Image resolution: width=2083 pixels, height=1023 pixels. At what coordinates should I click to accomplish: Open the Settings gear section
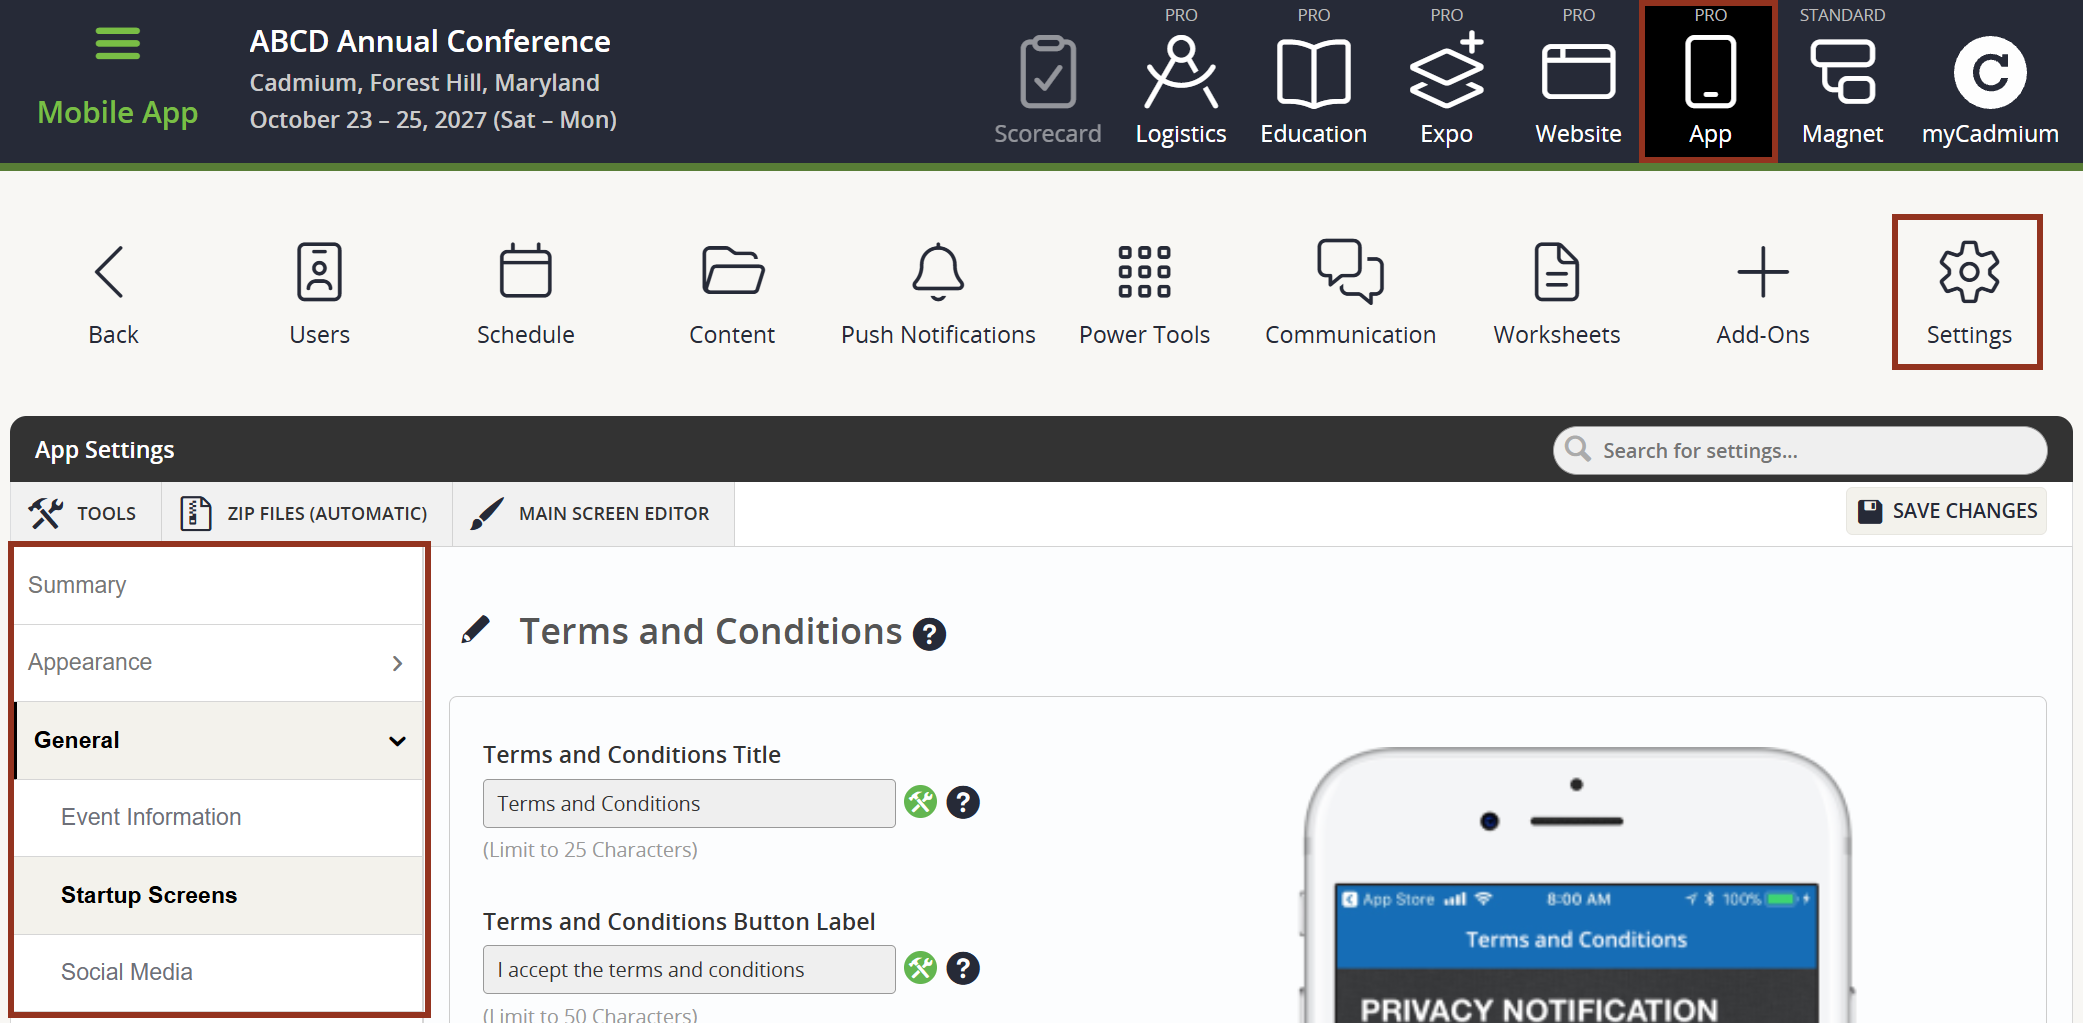(1968, 292)
